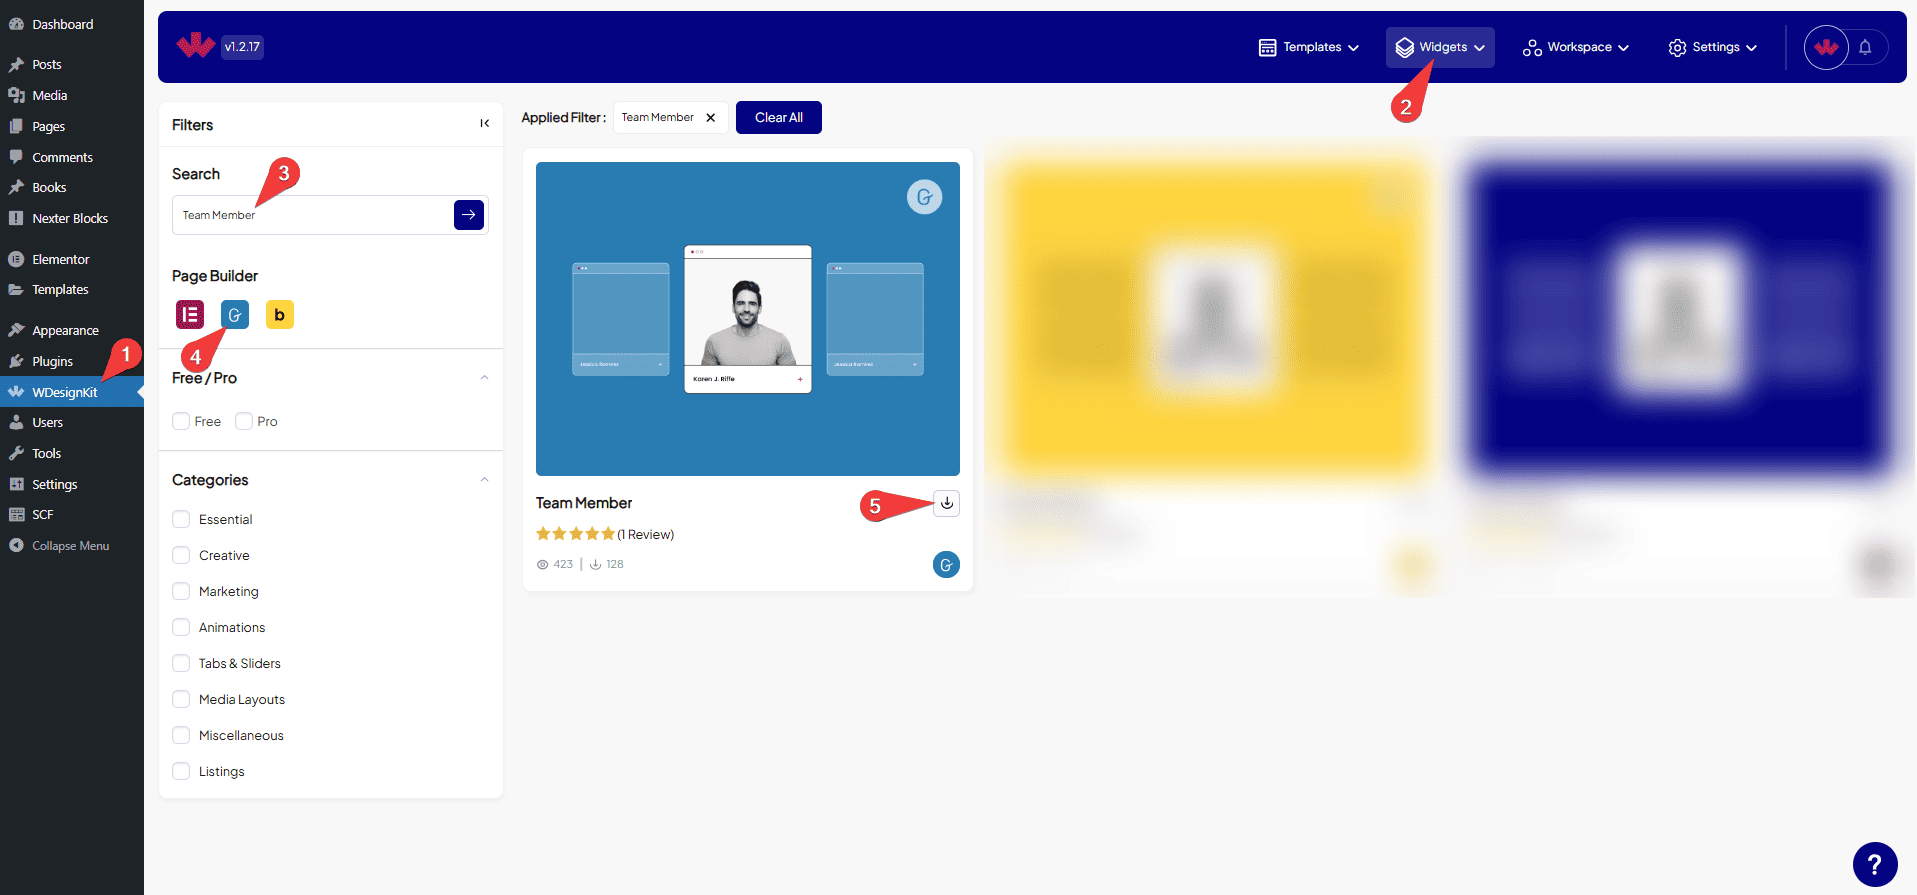1917x895 pixels.
Task: Check the Free filter checkbox
Action: [181, 421]
